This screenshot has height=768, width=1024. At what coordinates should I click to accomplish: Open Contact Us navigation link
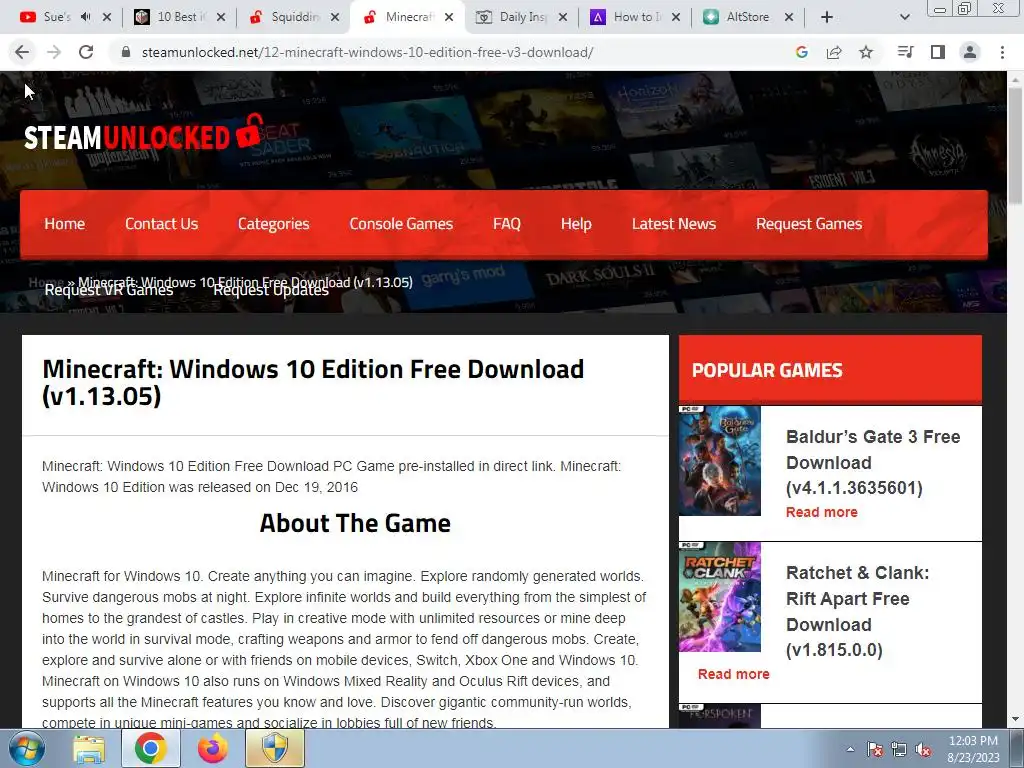click(x=161, y=224)
